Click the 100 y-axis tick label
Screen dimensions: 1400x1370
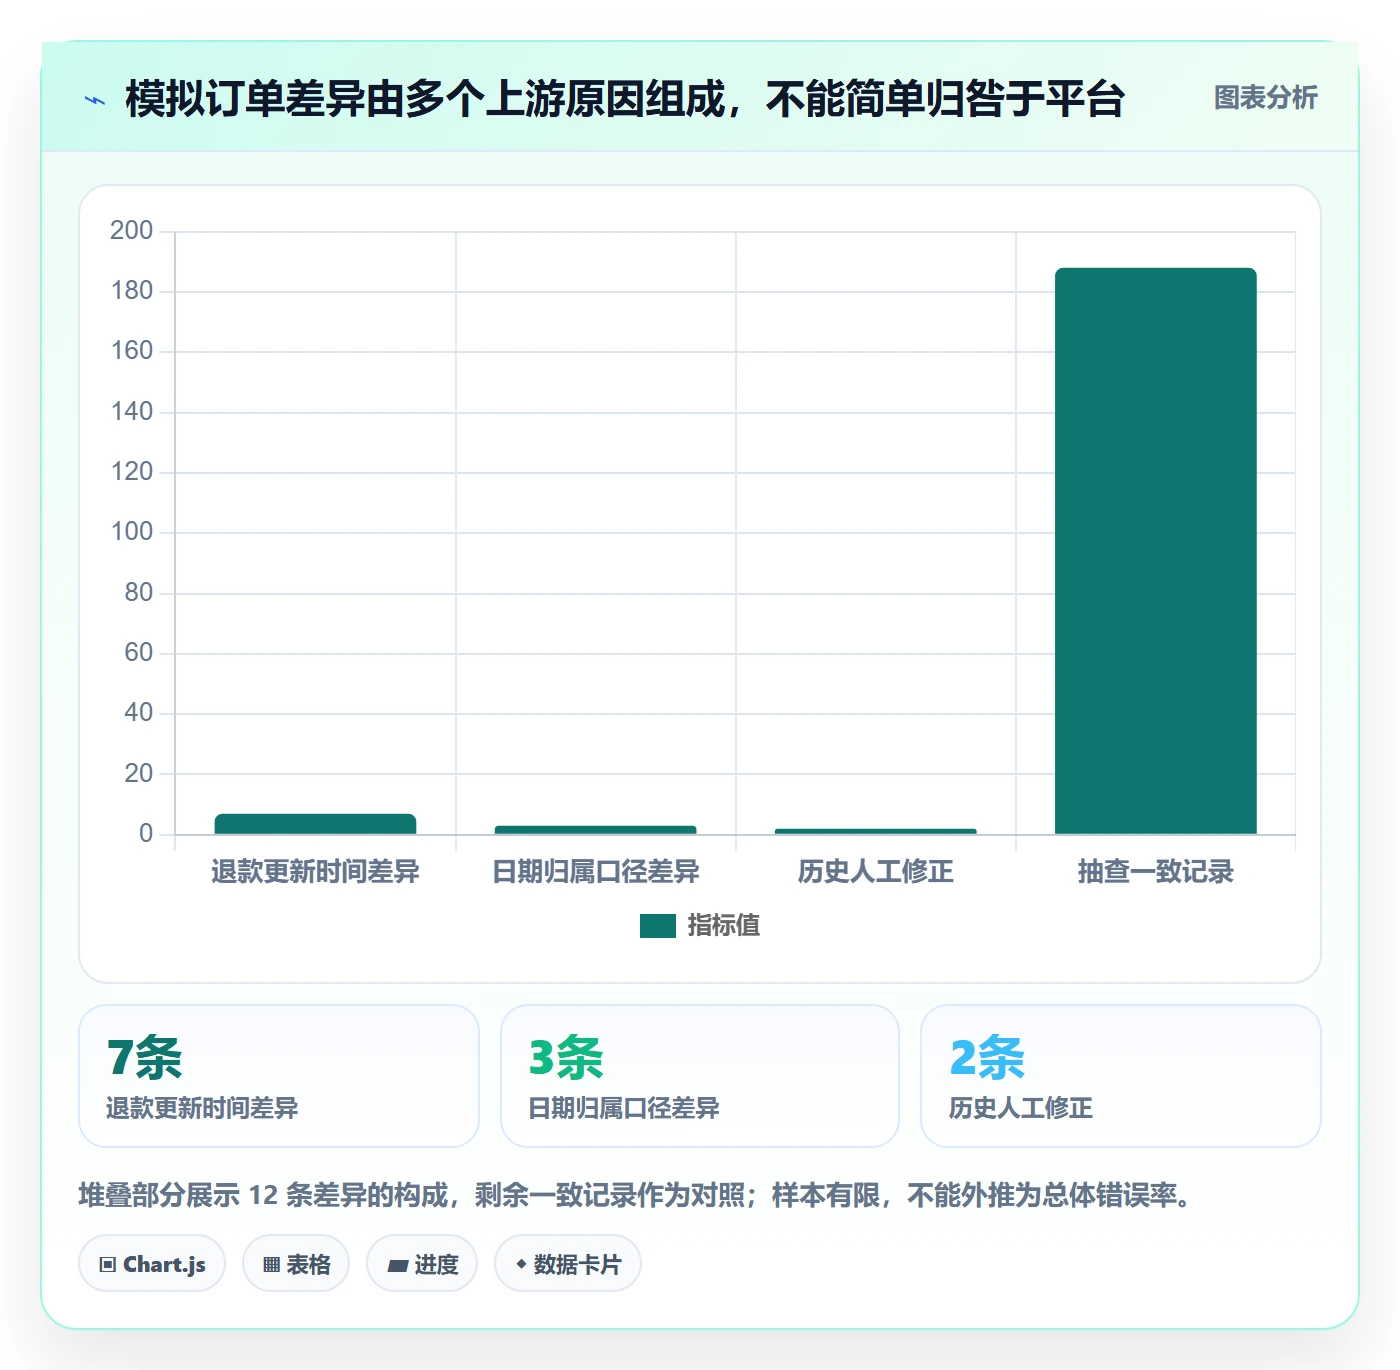[131, 532]
